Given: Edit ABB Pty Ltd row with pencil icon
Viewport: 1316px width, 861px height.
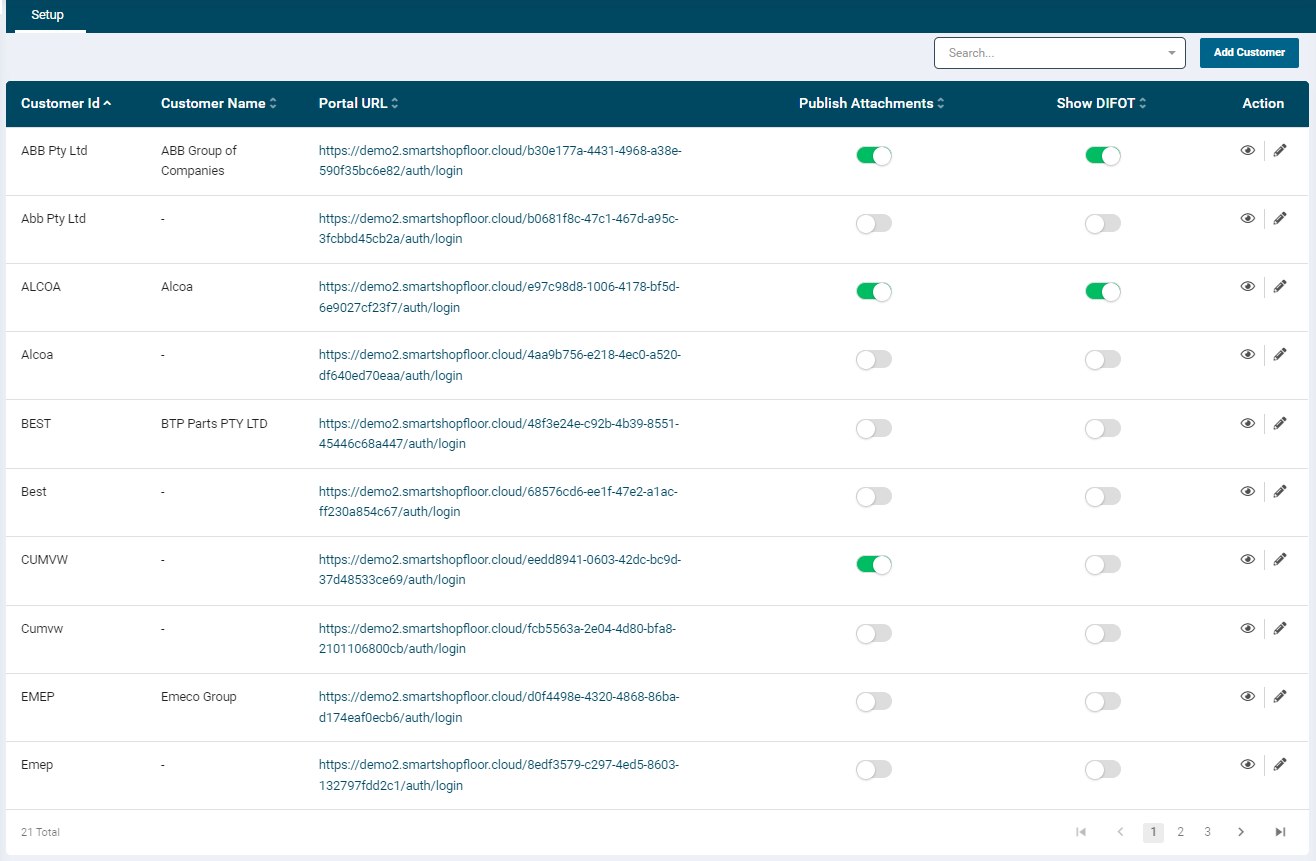Looking at the screenshot, I should pyautogui.click(x=1280, y=150).
